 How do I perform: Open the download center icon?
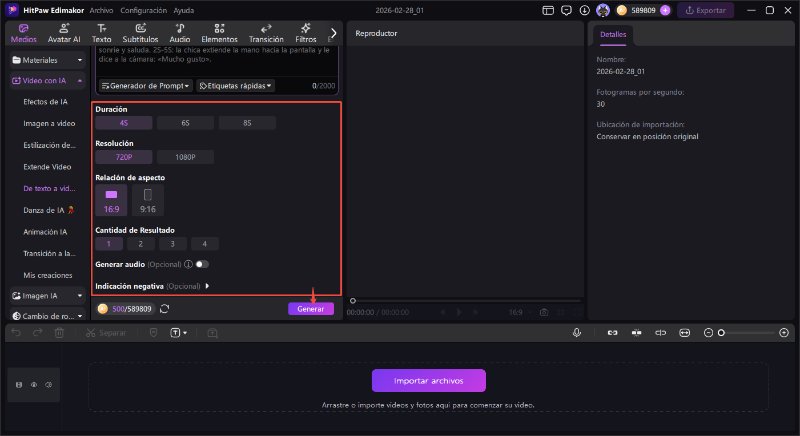[x=584, y=10]
